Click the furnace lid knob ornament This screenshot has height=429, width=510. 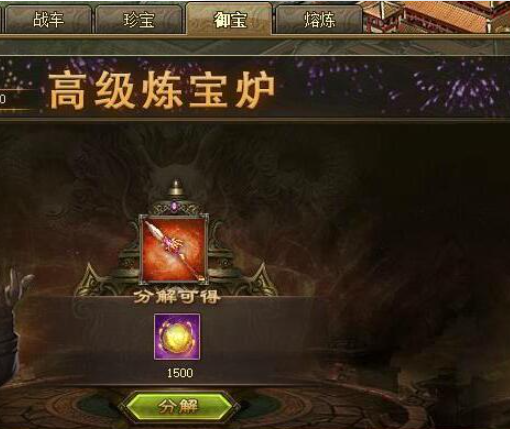(176, 187)
